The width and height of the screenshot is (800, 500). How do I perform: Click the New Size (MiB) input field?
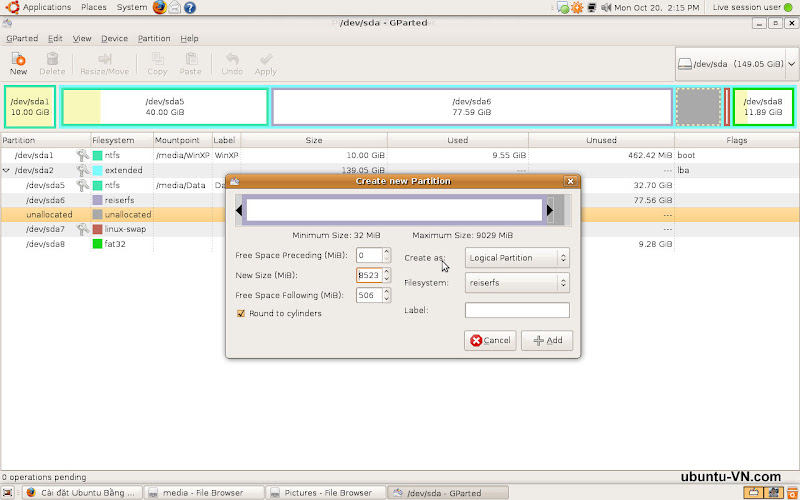click(369, 275)
